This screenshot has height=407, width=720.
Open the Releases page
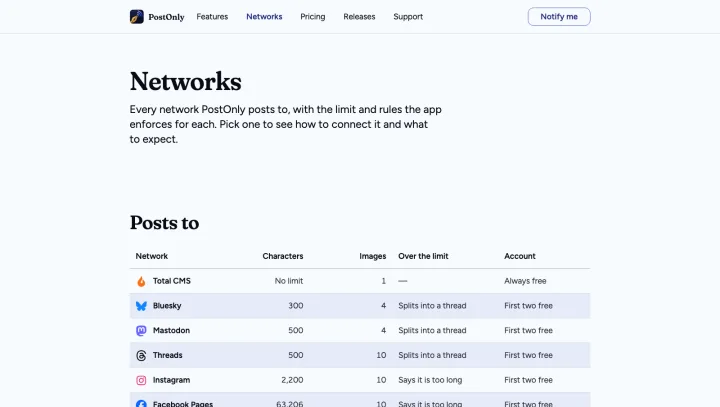click(x=359, y=17)
